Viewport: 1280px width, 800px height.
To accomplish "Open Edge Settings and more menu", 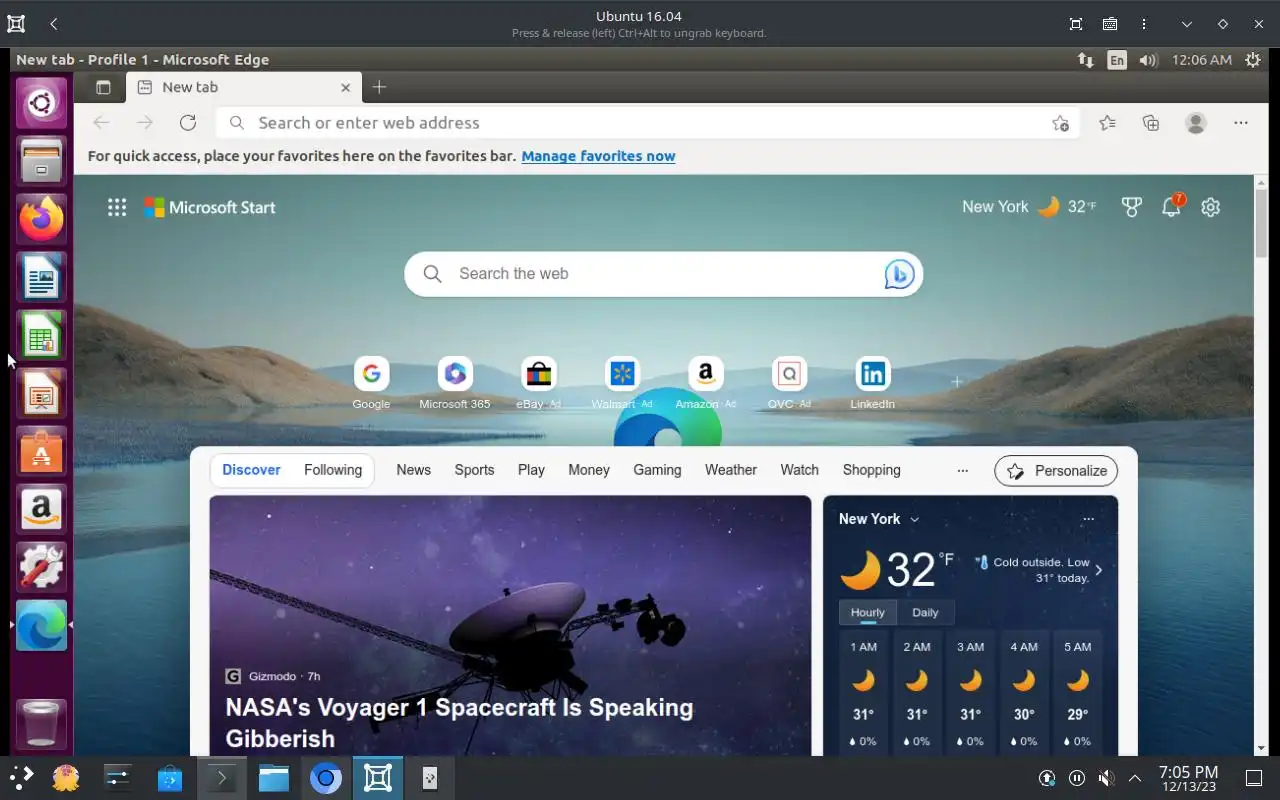I will tap(1241, 123).
